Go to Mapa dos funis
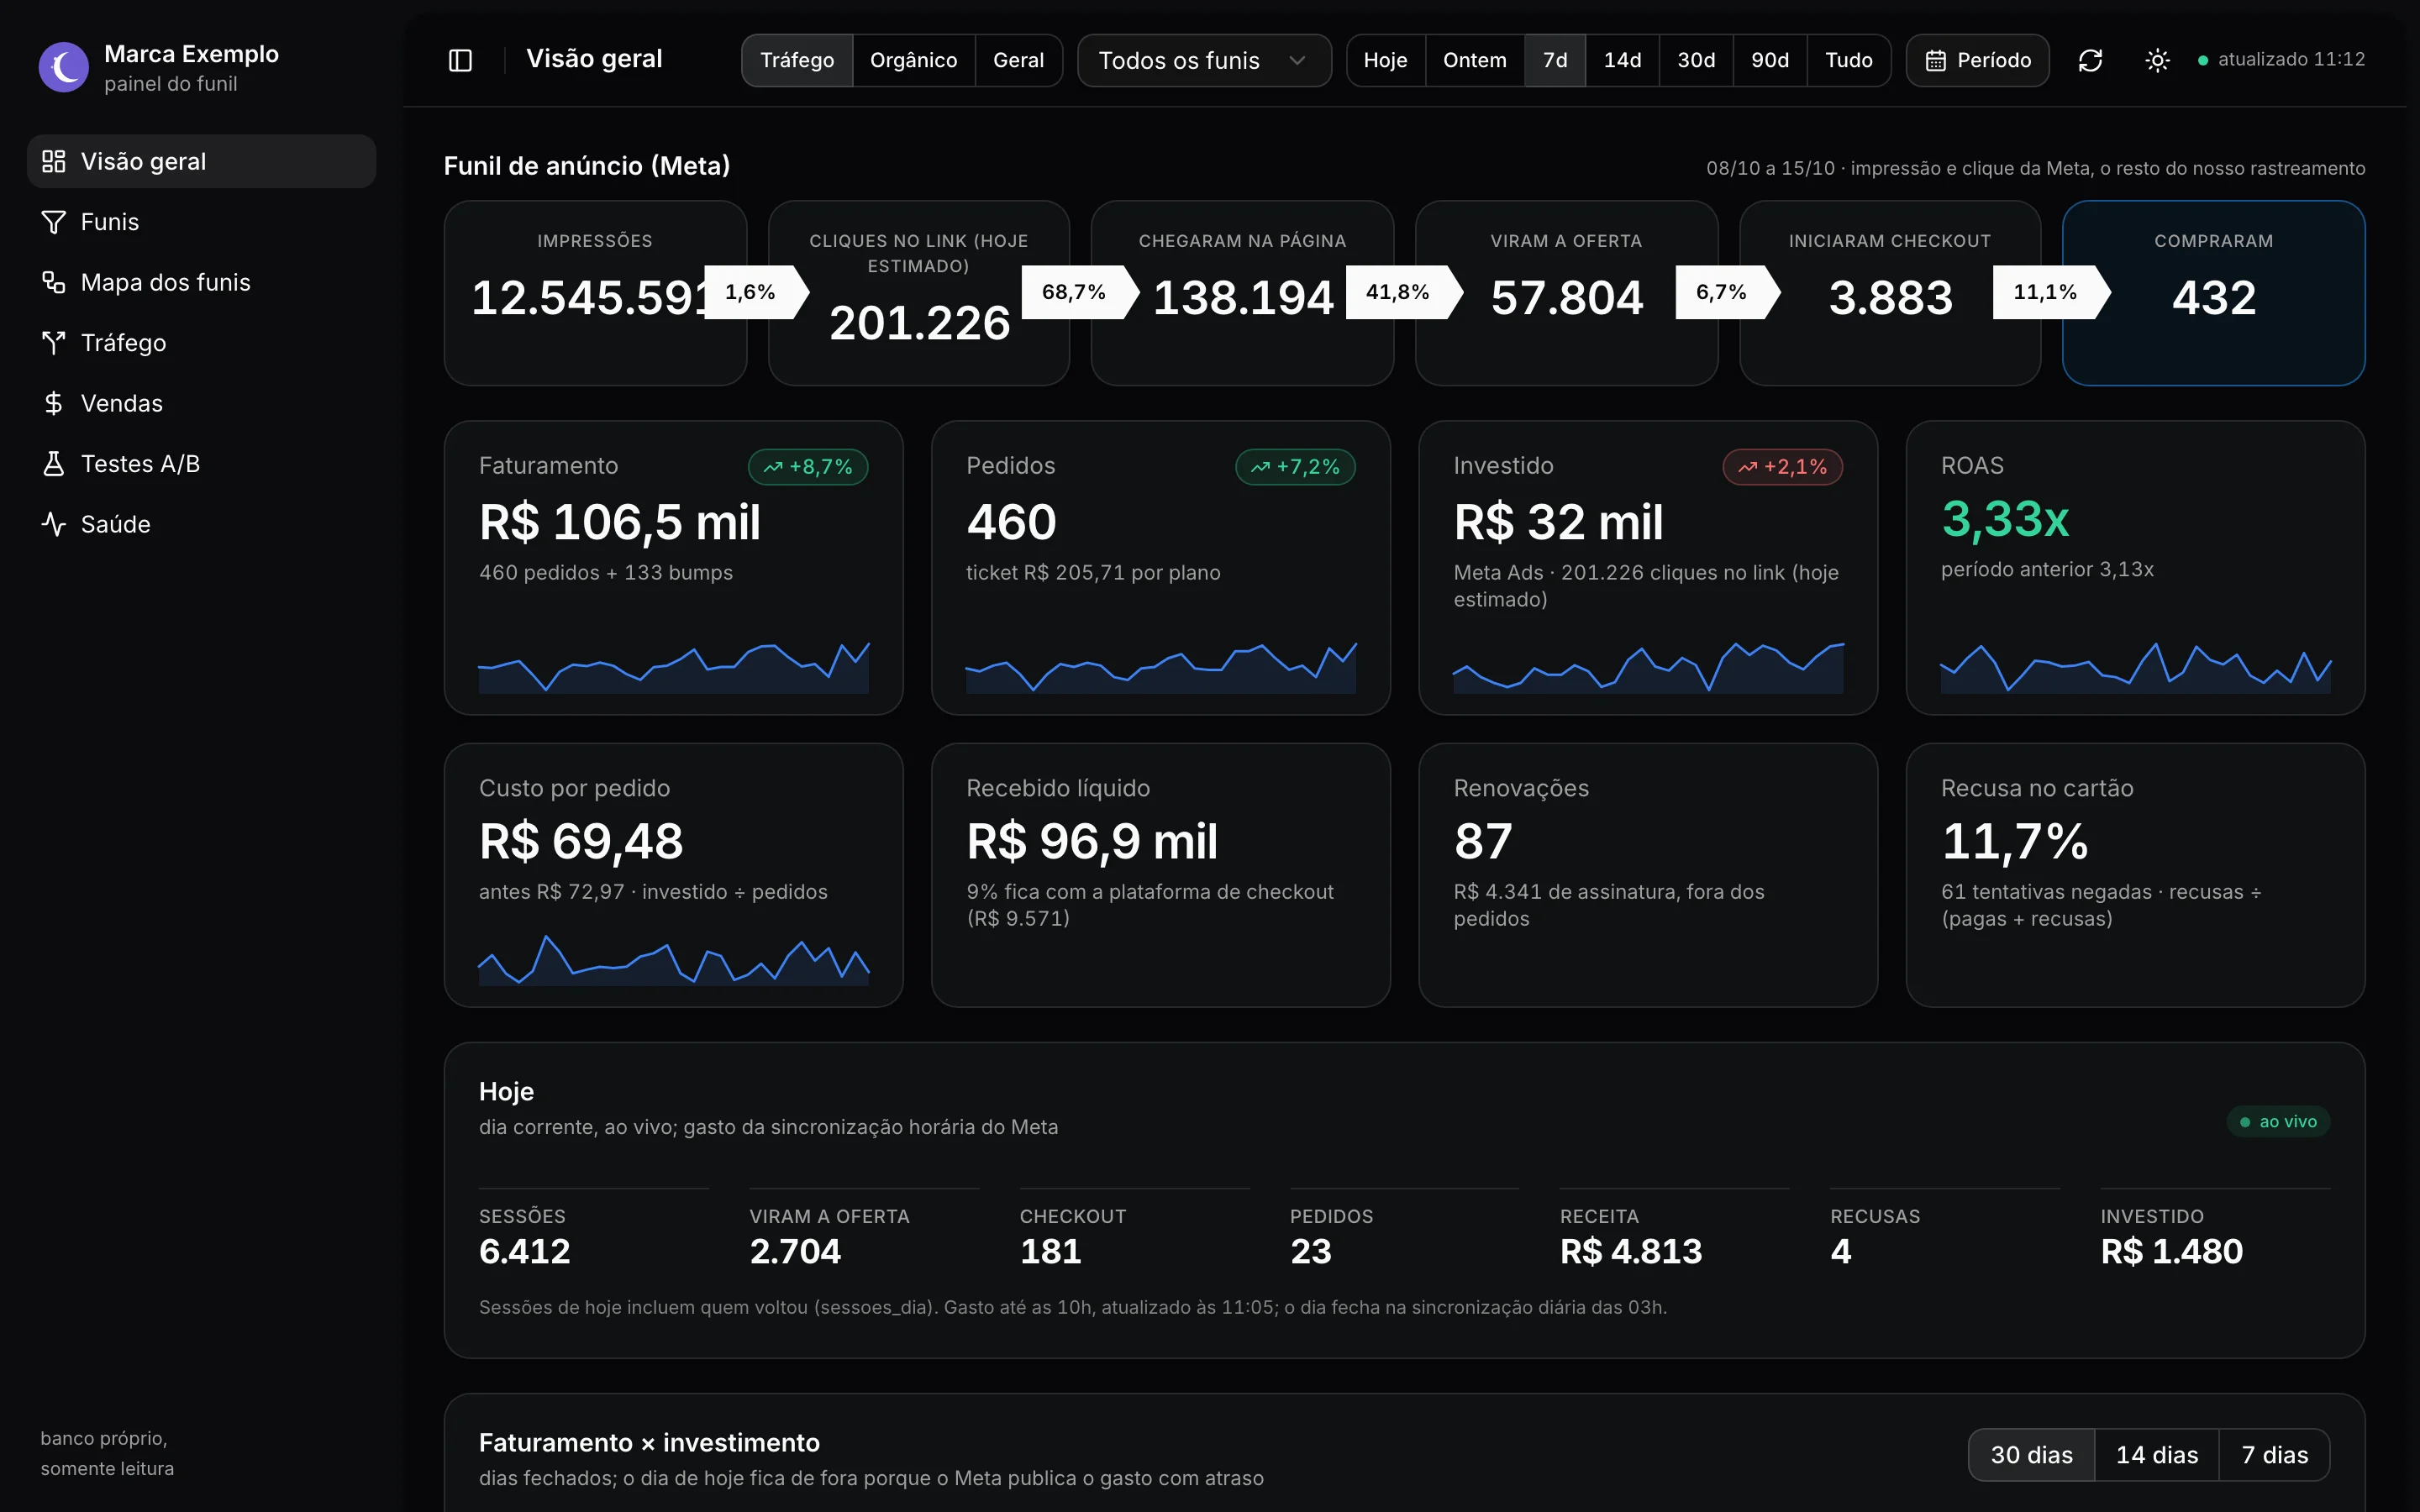 (201, 282)
